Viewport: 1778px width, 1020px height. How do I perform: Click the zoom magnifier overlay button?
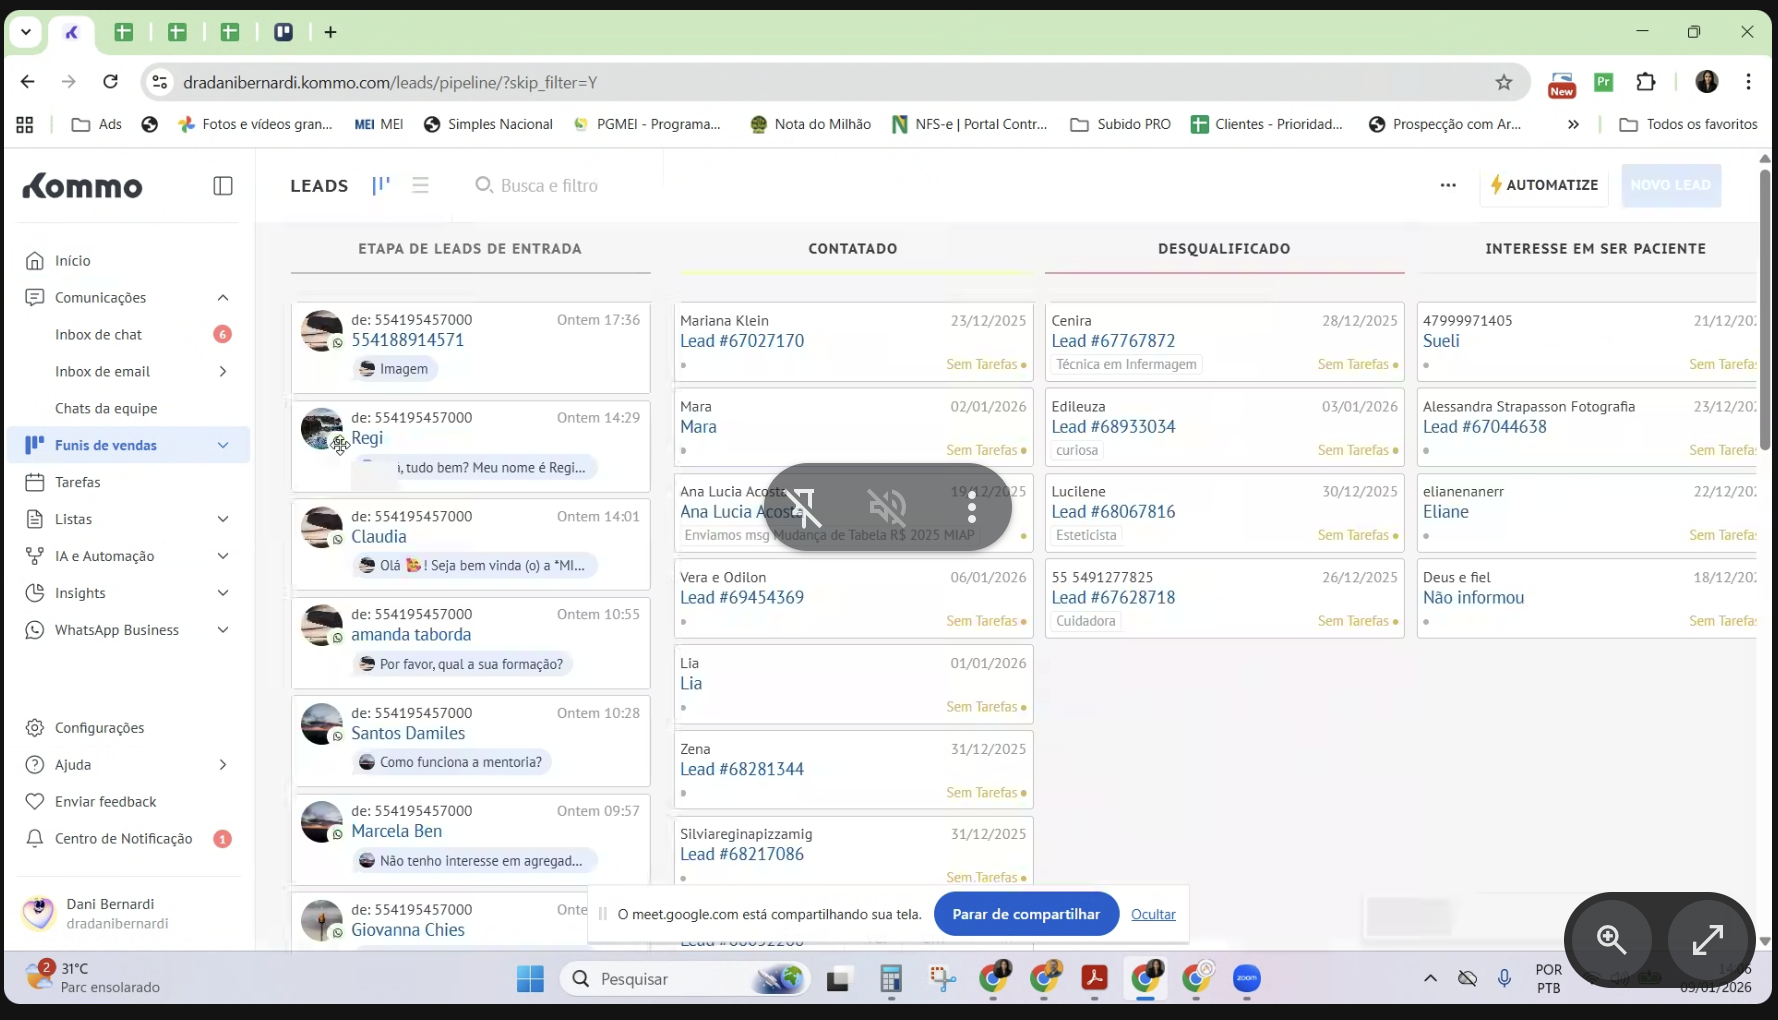[x=1610, y=939]
